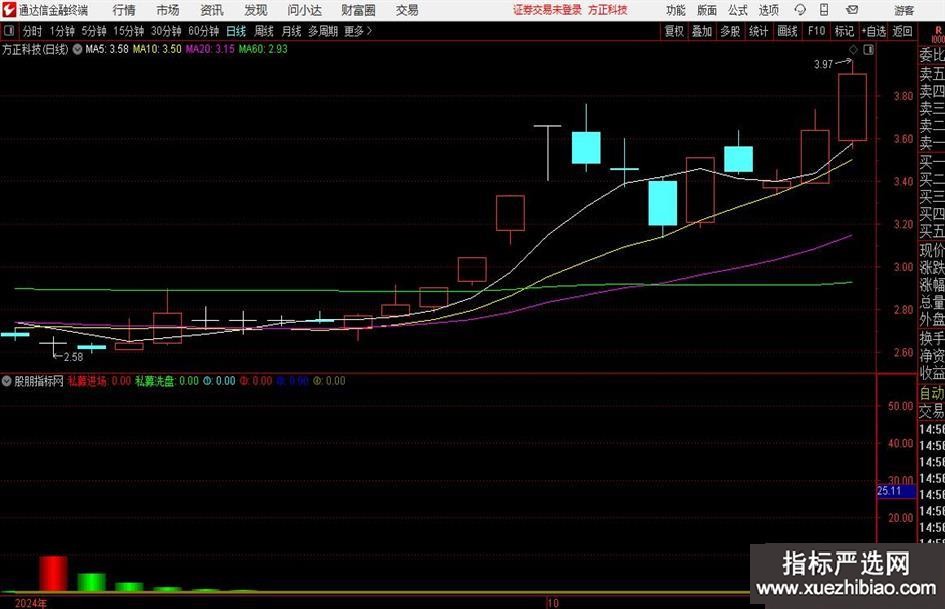The height and width of the screenshot is (609, 945).
Task: Click the 统计 statistics button
Action: coord(758,31)
